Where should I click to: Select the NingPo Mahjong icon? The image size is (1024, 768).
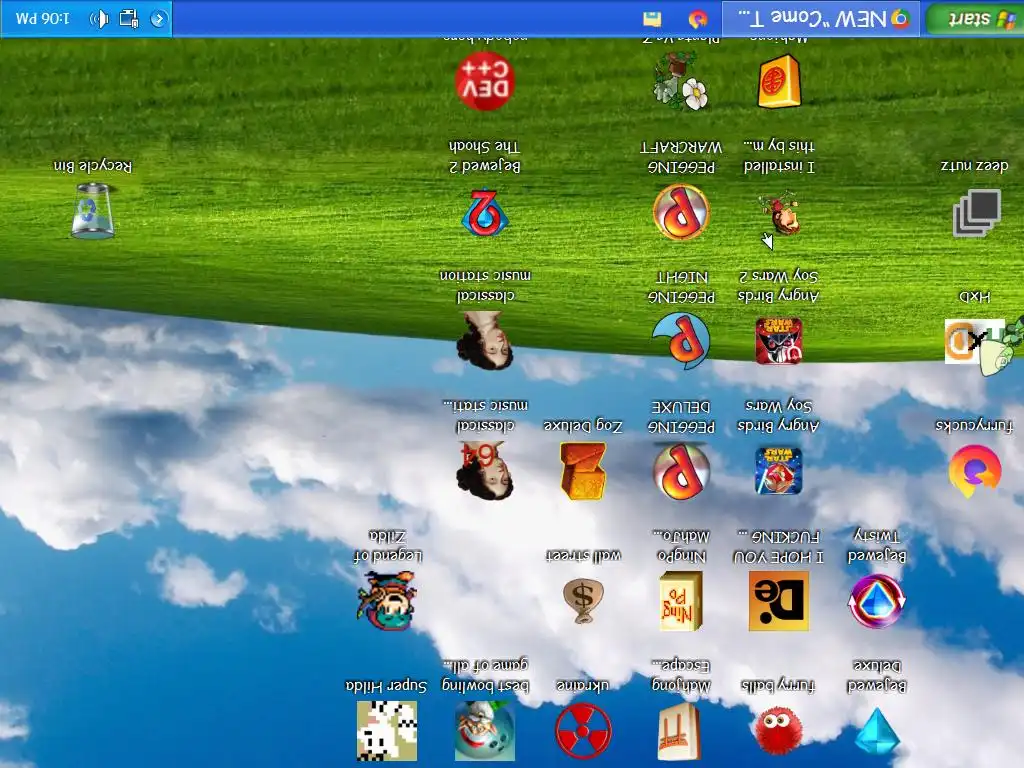pyautogui.click(x=681, y=600)
